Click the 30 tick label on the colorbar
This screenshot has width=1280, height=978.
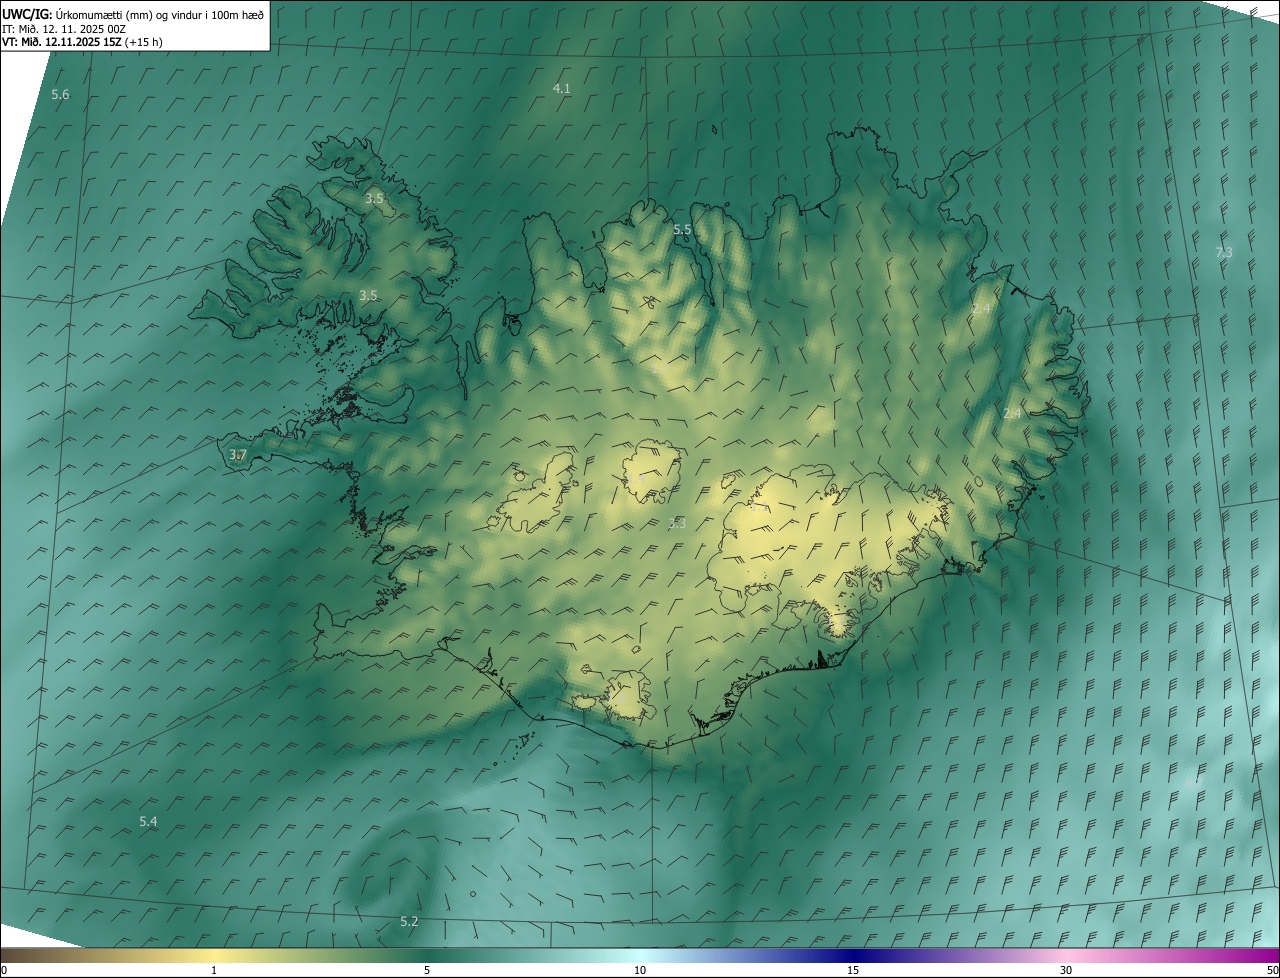(1066, 970)
